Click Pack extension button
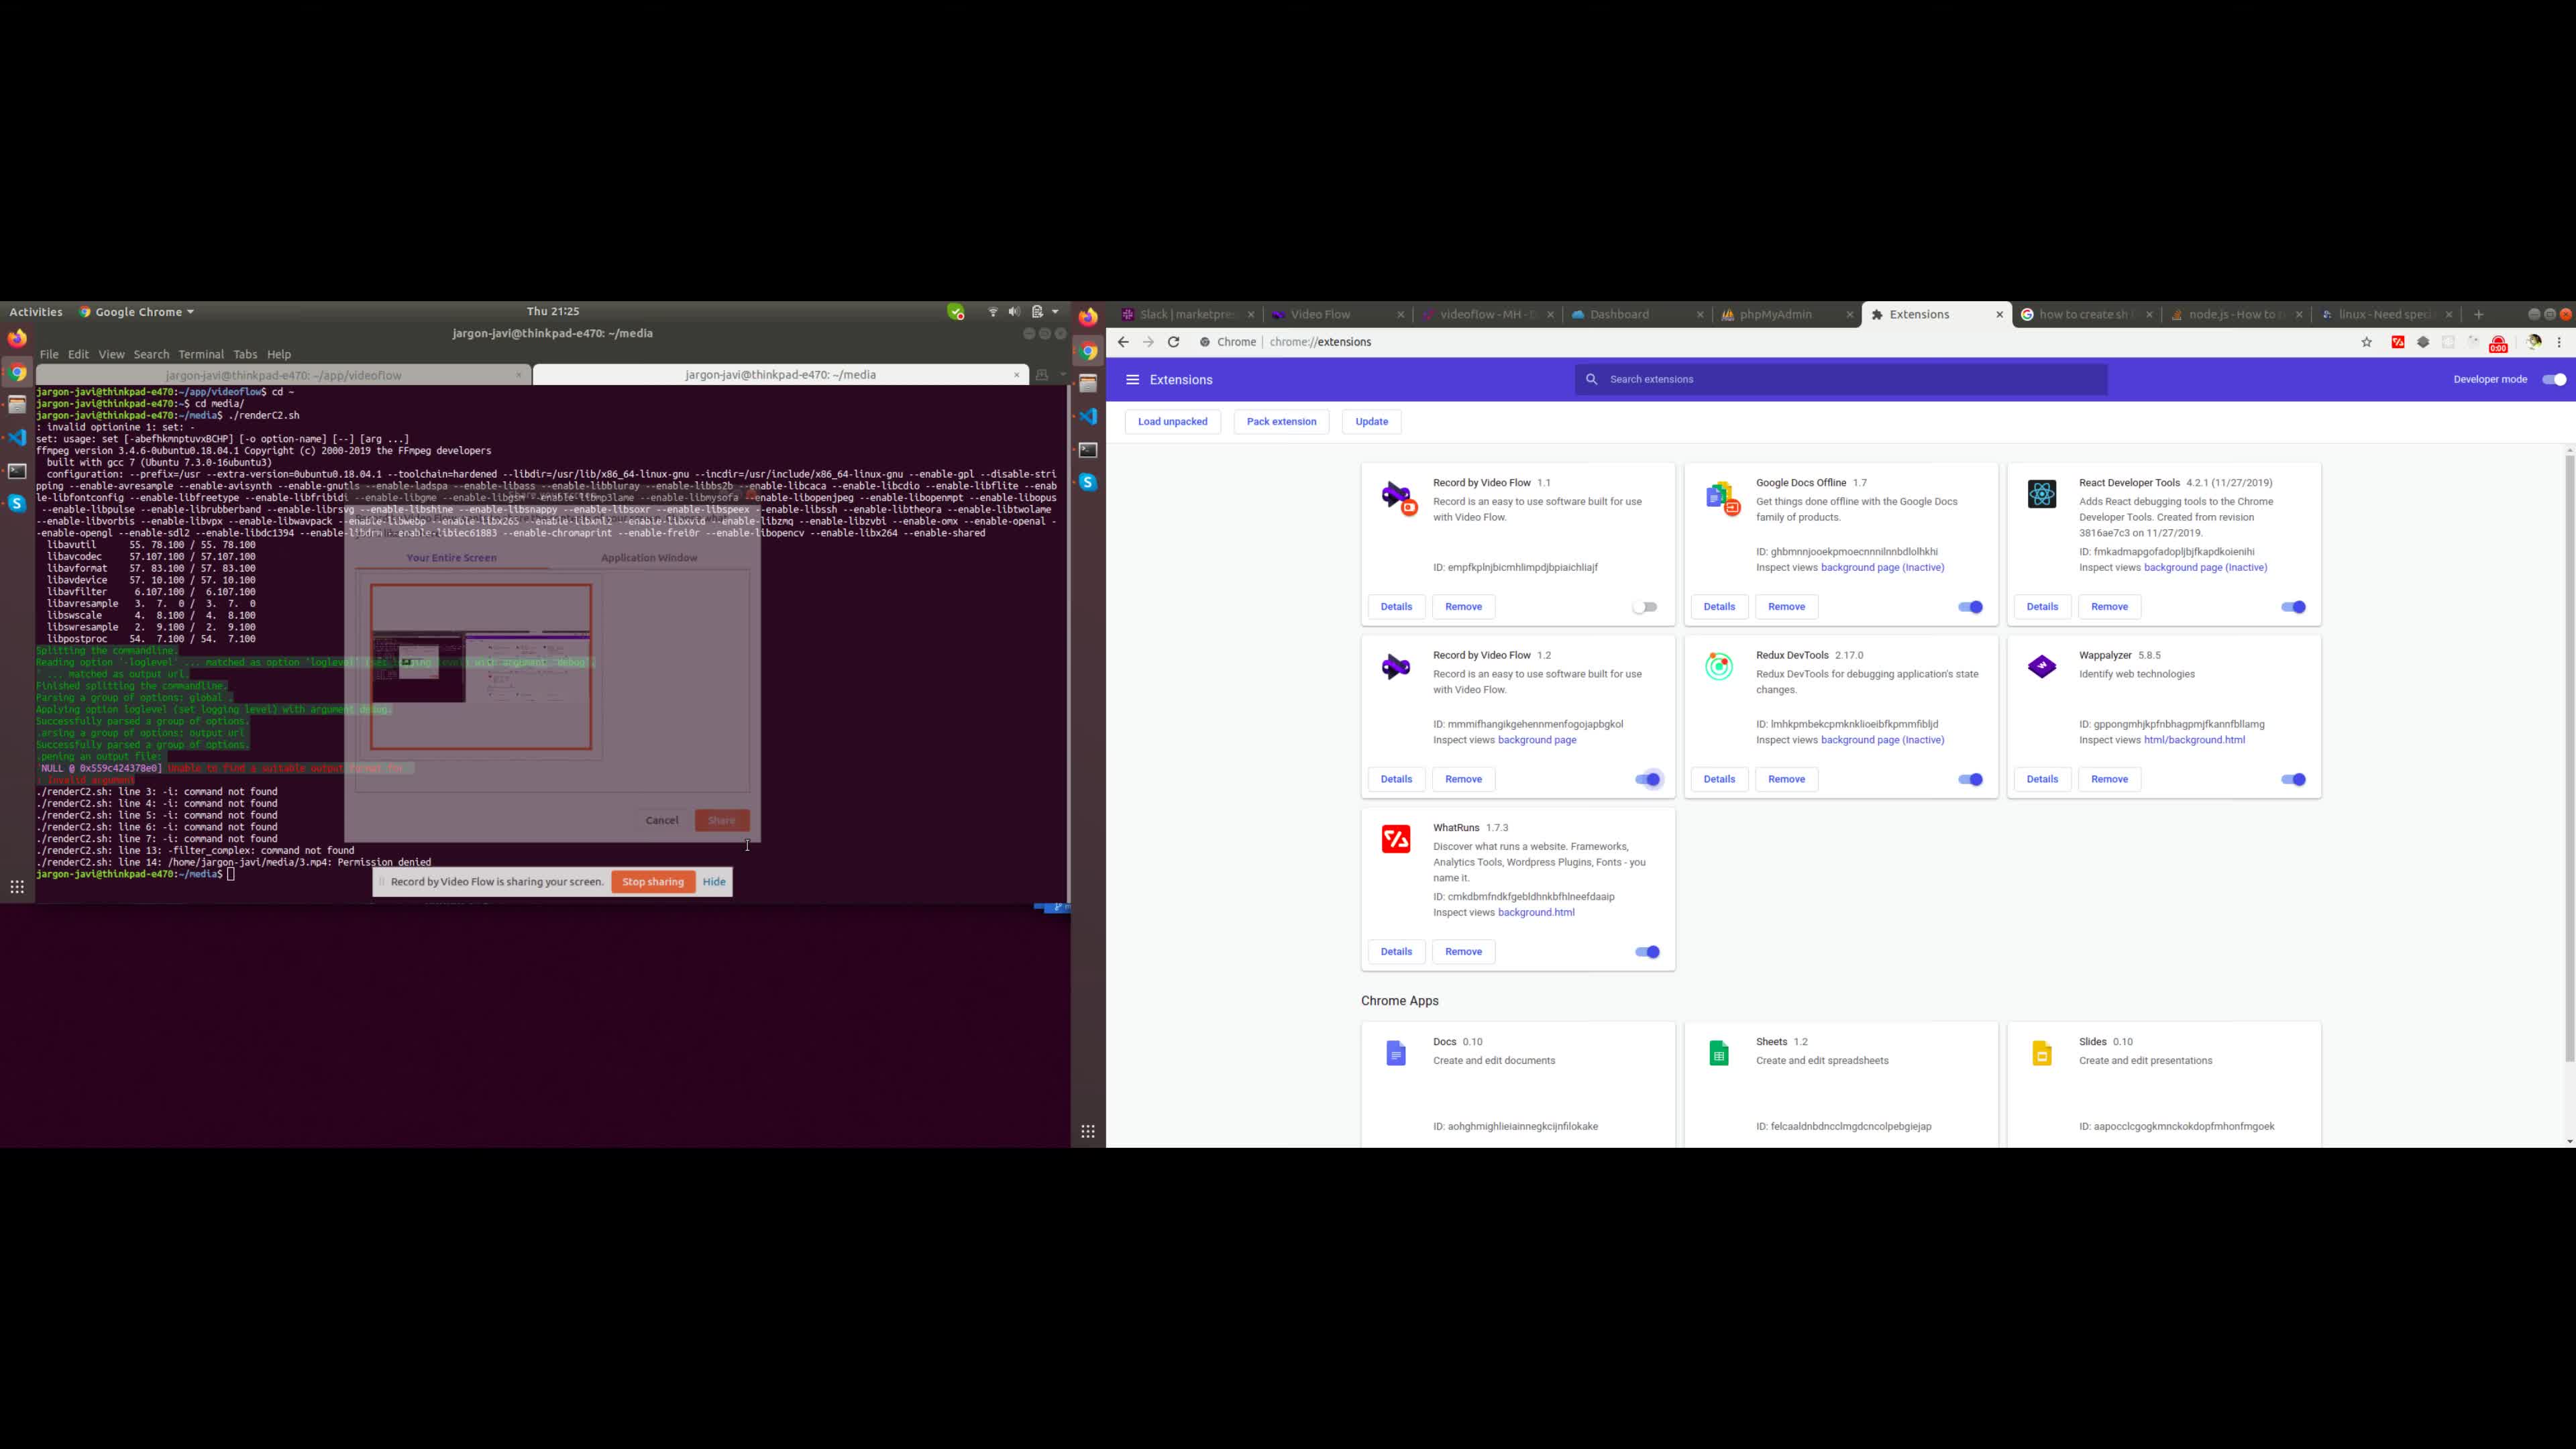This screenshot has width=2576, height=1449. (1281, 422)
